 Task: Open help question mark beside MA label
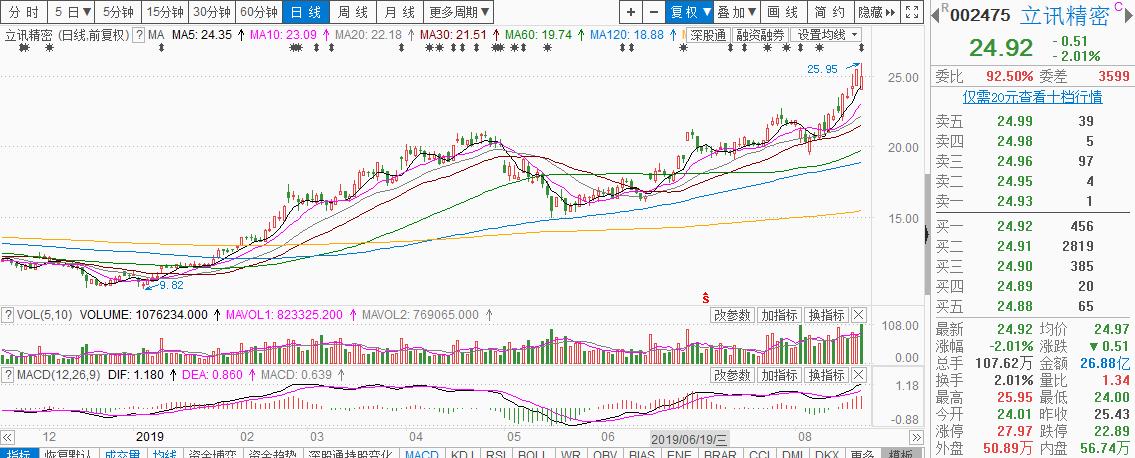tap(138, 35)
